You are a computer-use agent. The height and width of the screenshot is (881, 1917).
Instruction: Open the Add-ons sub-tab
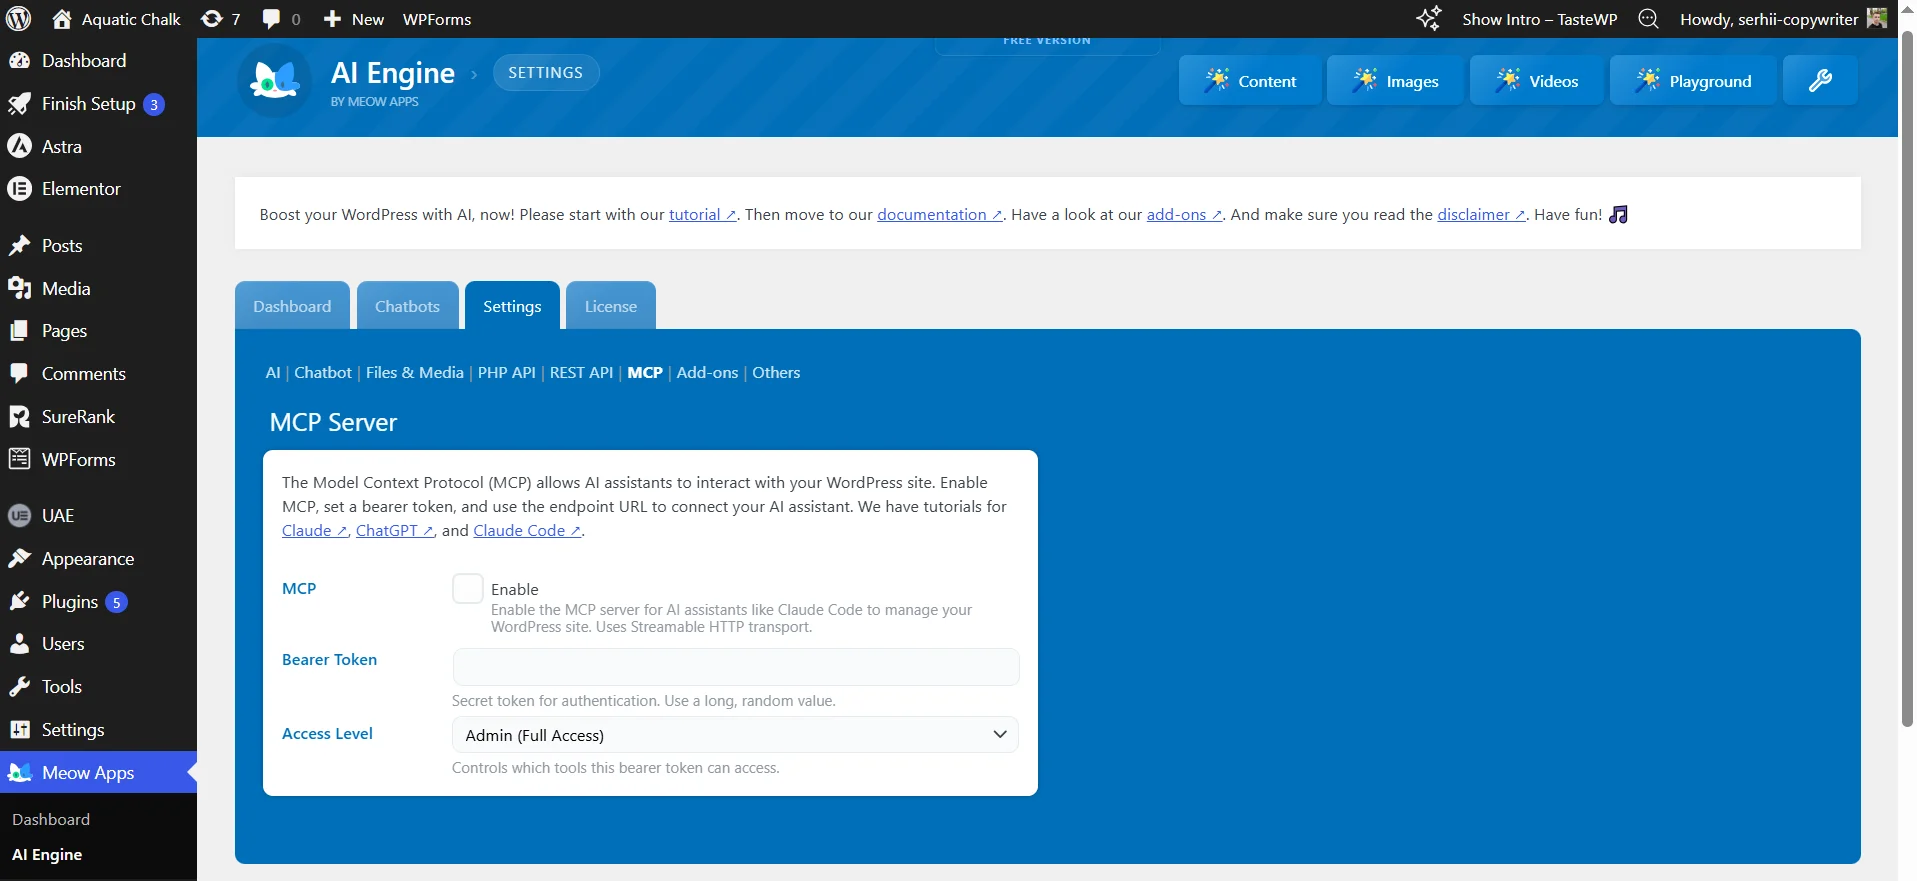pyautogui.click(x=708, y=373)
